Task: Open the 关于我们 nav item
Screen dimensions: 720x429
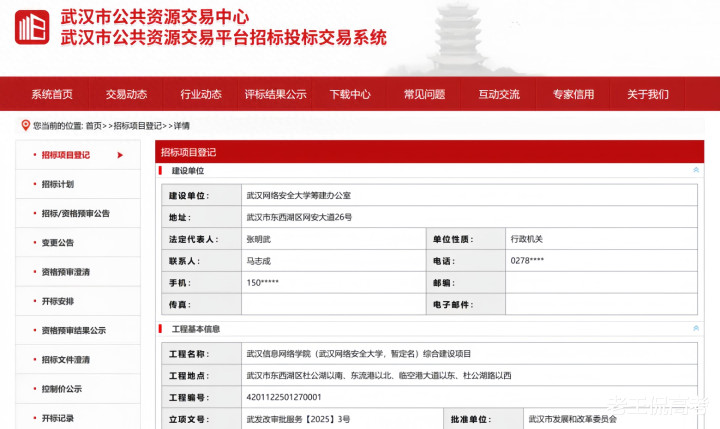Action: click(648, 94)
